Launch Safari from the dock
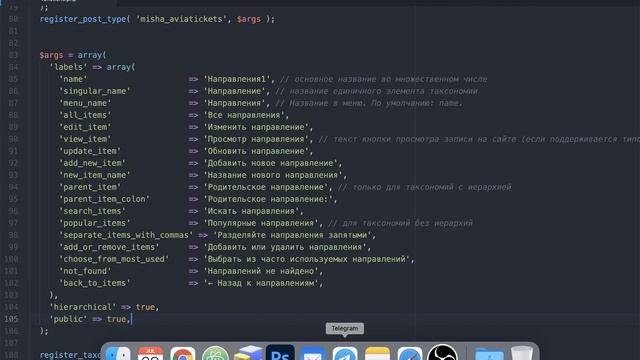The height and width of the screenshot is (360, 640). point(410,353)
